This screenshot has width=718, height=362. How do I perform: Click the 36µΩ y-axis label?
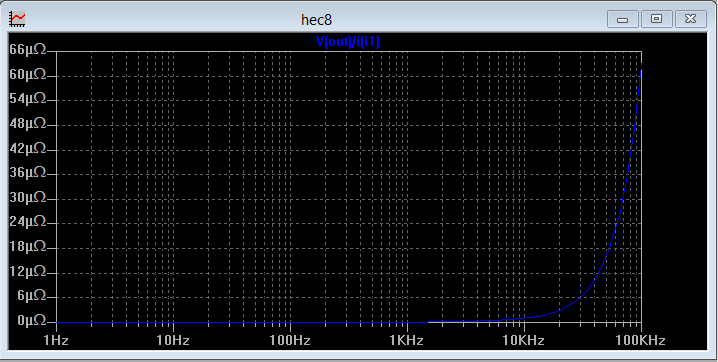(x=28, y=173)
